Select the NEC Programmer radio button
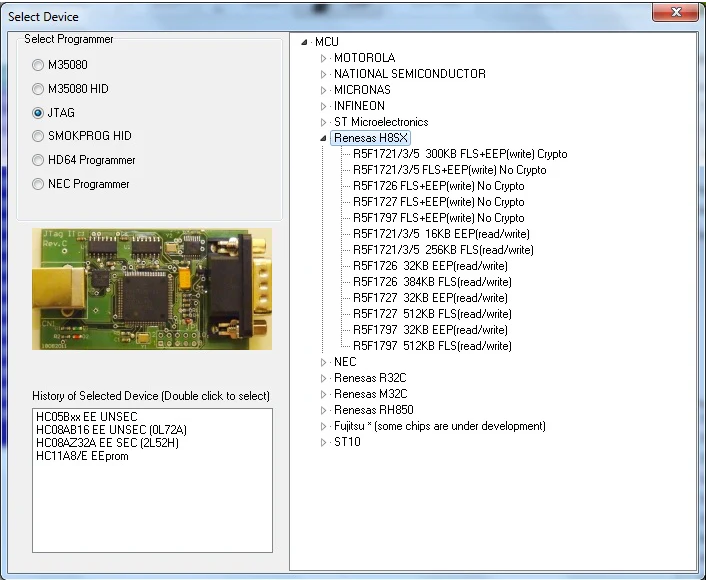The image size is (706, 580). tap(38, 184)
